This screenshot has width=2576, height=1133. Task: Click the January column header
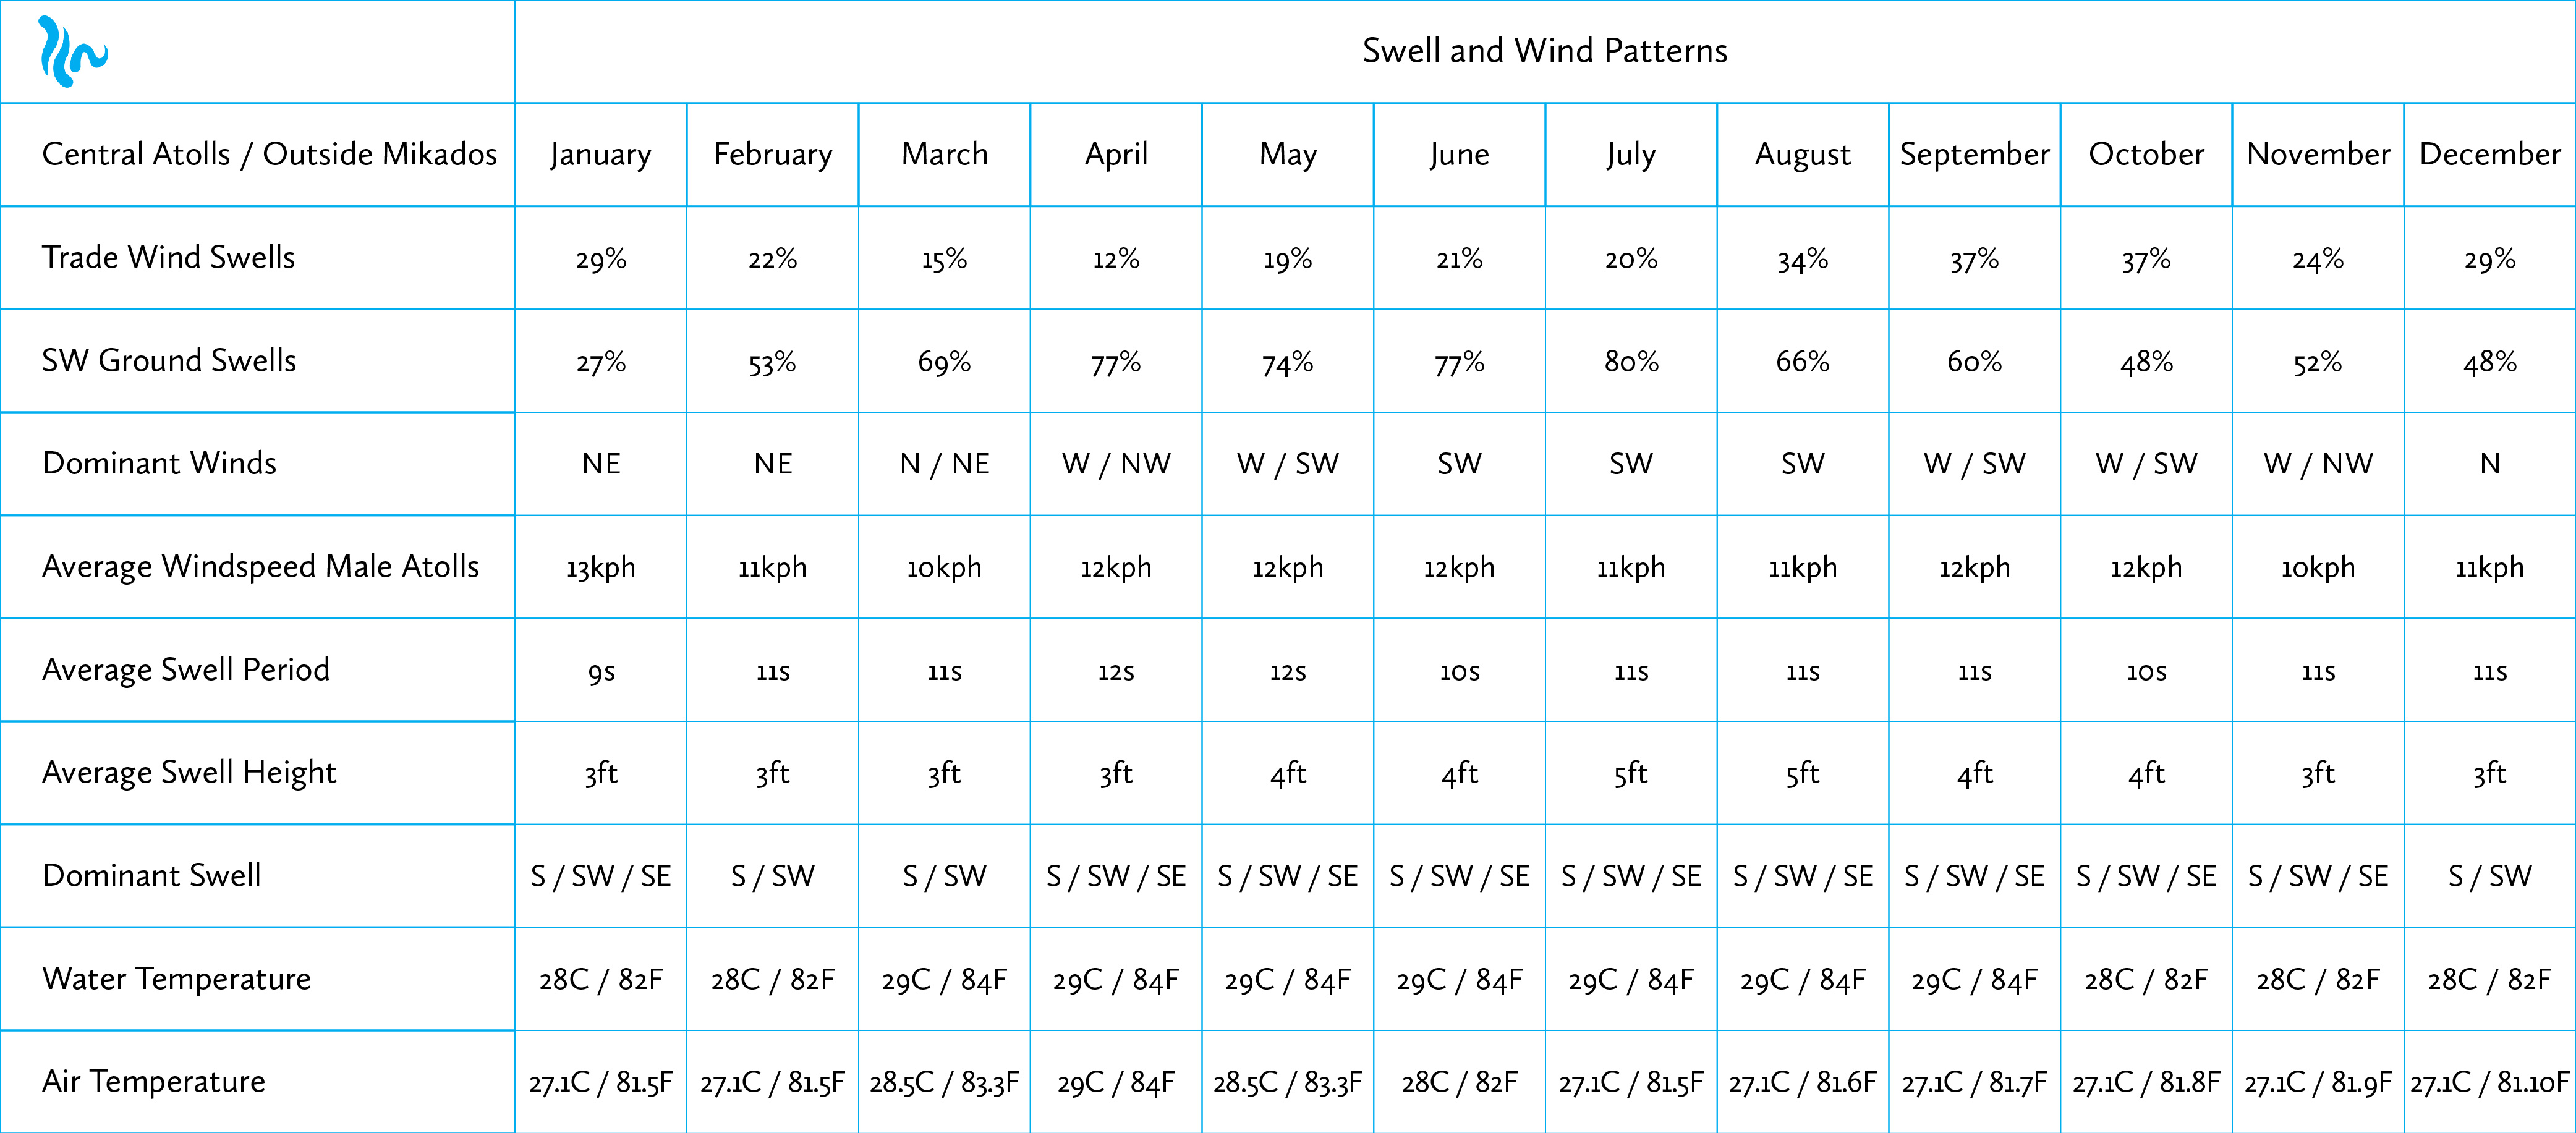click(x=601, y=154)
